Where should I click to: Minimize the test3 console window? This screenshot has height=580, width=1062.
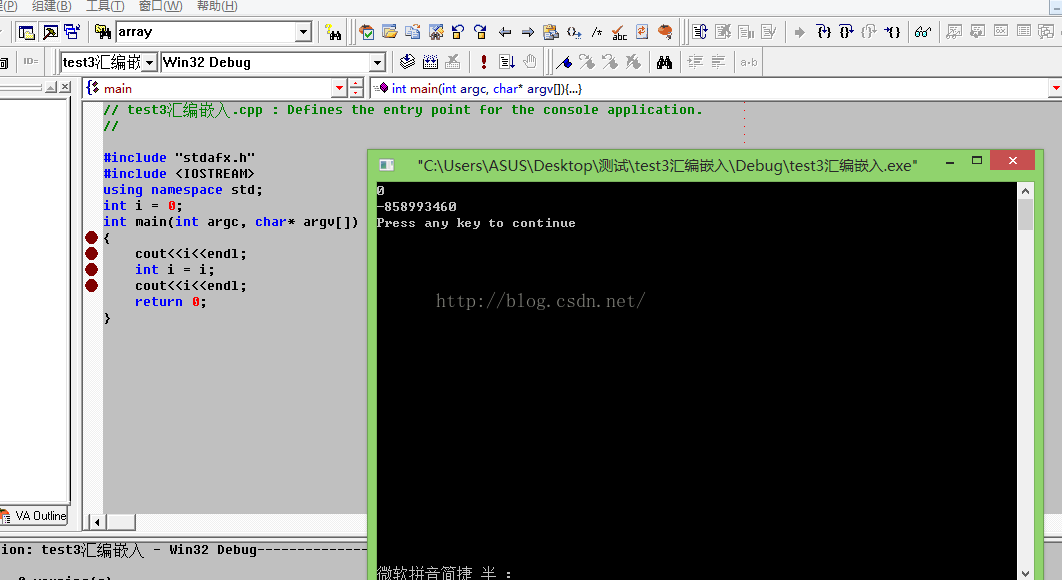(x=950, y=162)
